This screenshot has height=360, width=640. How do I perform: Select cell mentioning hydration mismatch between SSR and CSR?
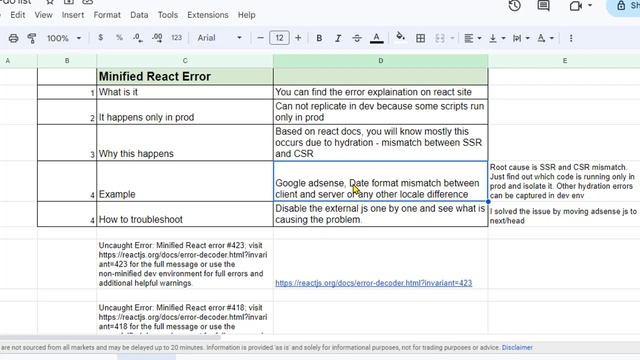pos(380,142)
